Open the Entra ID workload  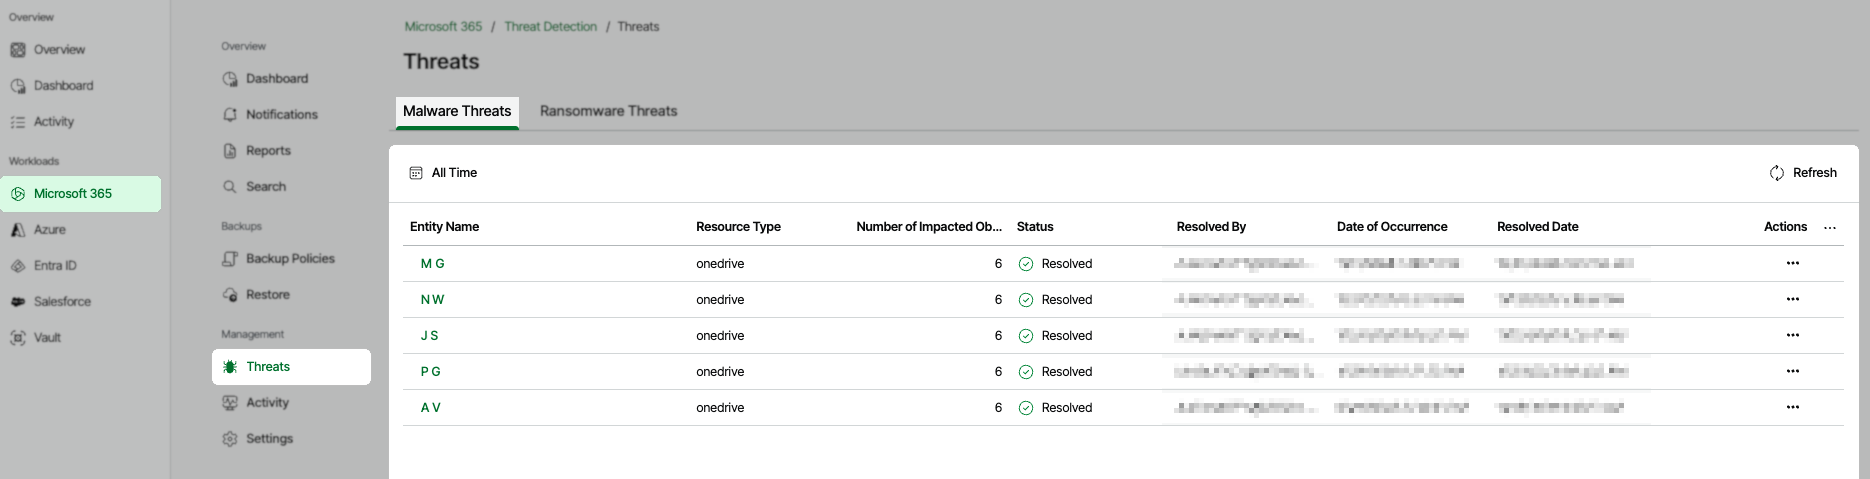[43, 266]
